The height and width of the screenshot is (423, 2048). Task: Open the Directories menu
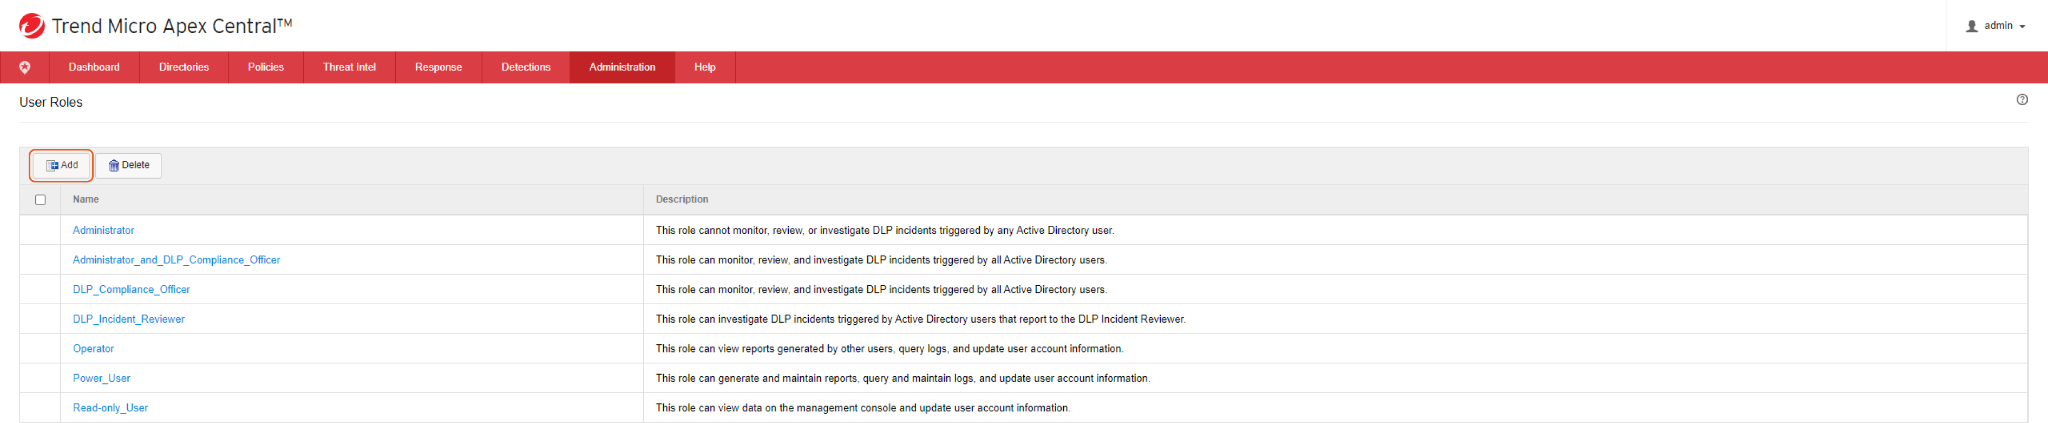[x=184, y=67]
